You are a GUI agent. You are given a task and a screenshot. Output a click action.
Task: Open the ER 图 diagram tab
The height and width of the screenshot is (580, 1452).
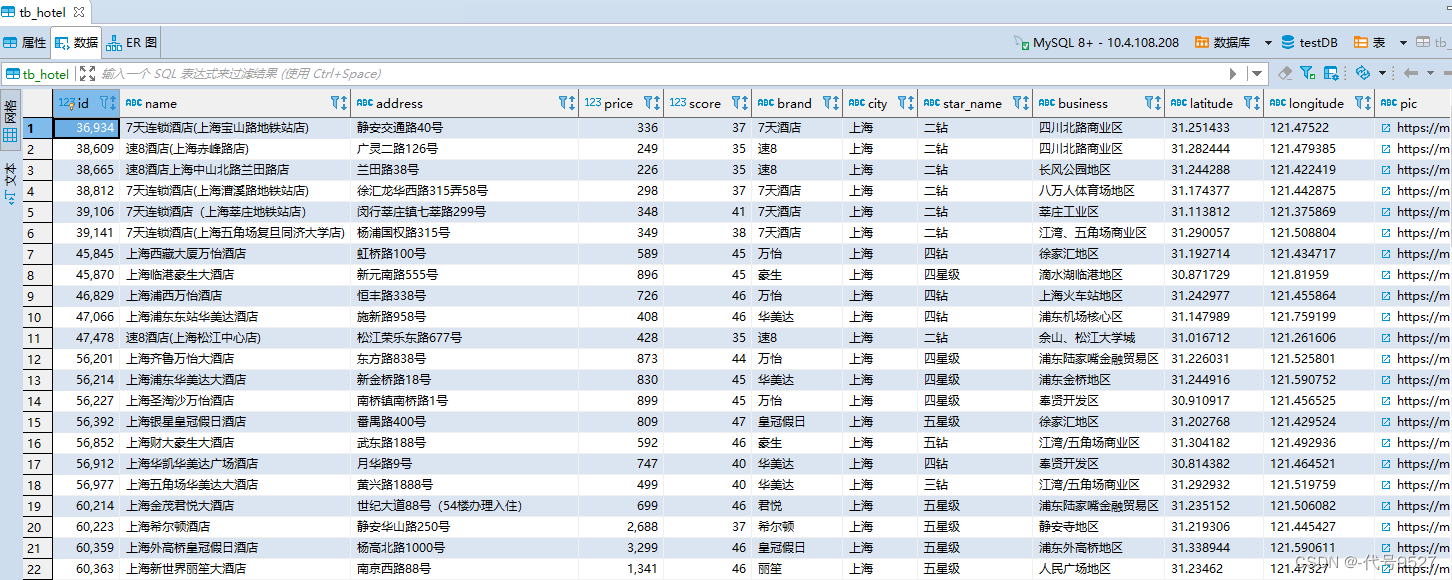132,43
